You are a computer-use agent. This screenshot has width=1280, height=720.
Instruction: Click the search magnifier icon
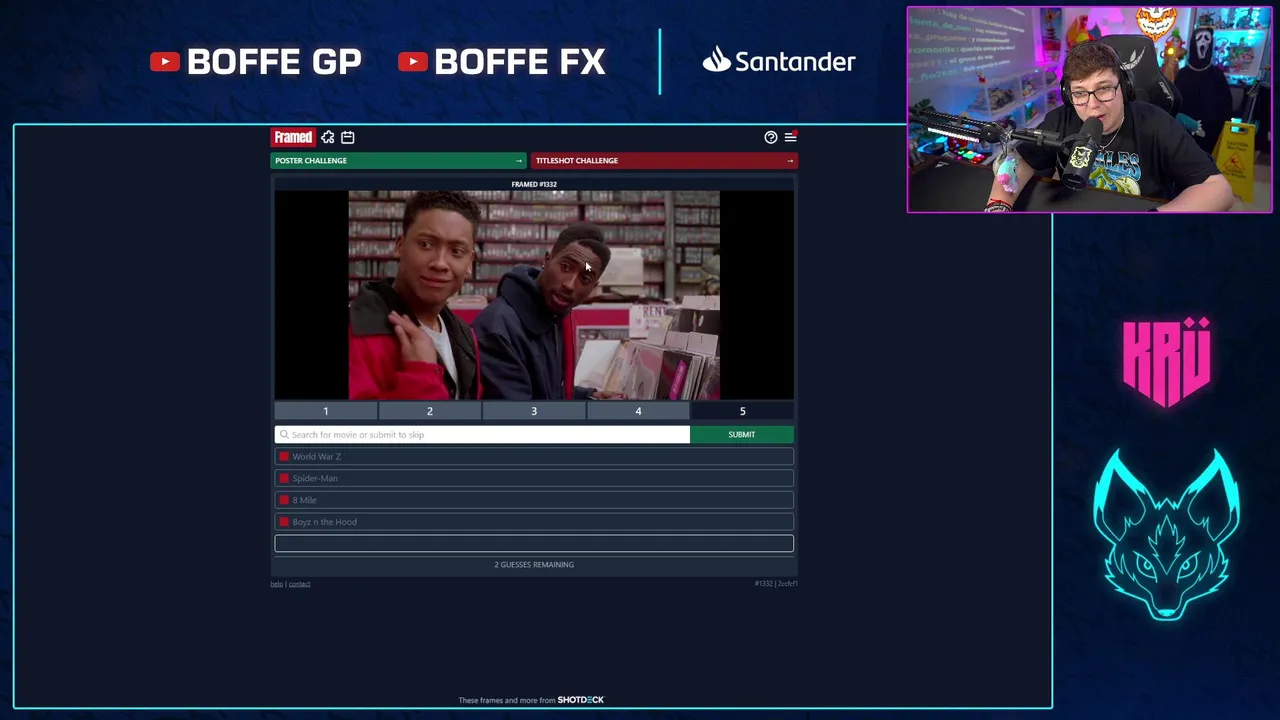click(284, 434)
